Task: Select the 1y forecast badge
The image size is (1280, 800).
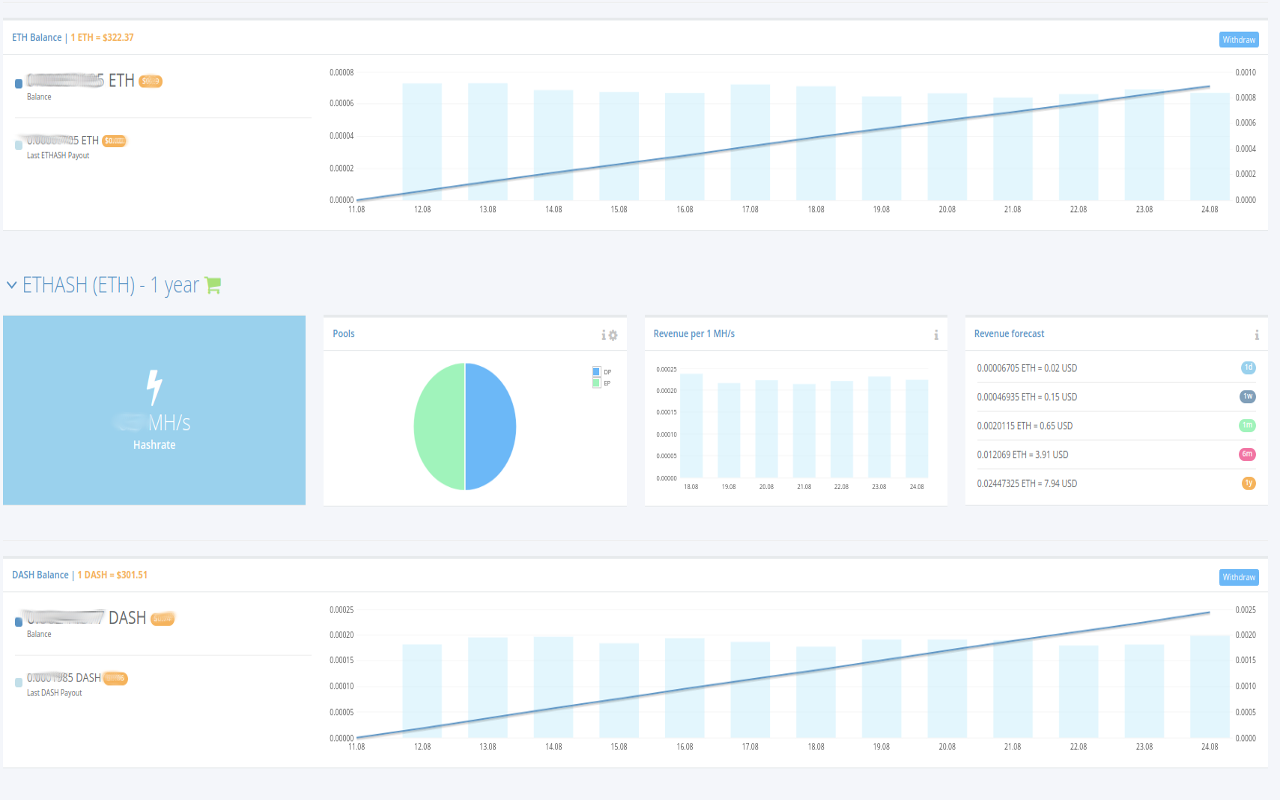Action: tap(1248, 483)
